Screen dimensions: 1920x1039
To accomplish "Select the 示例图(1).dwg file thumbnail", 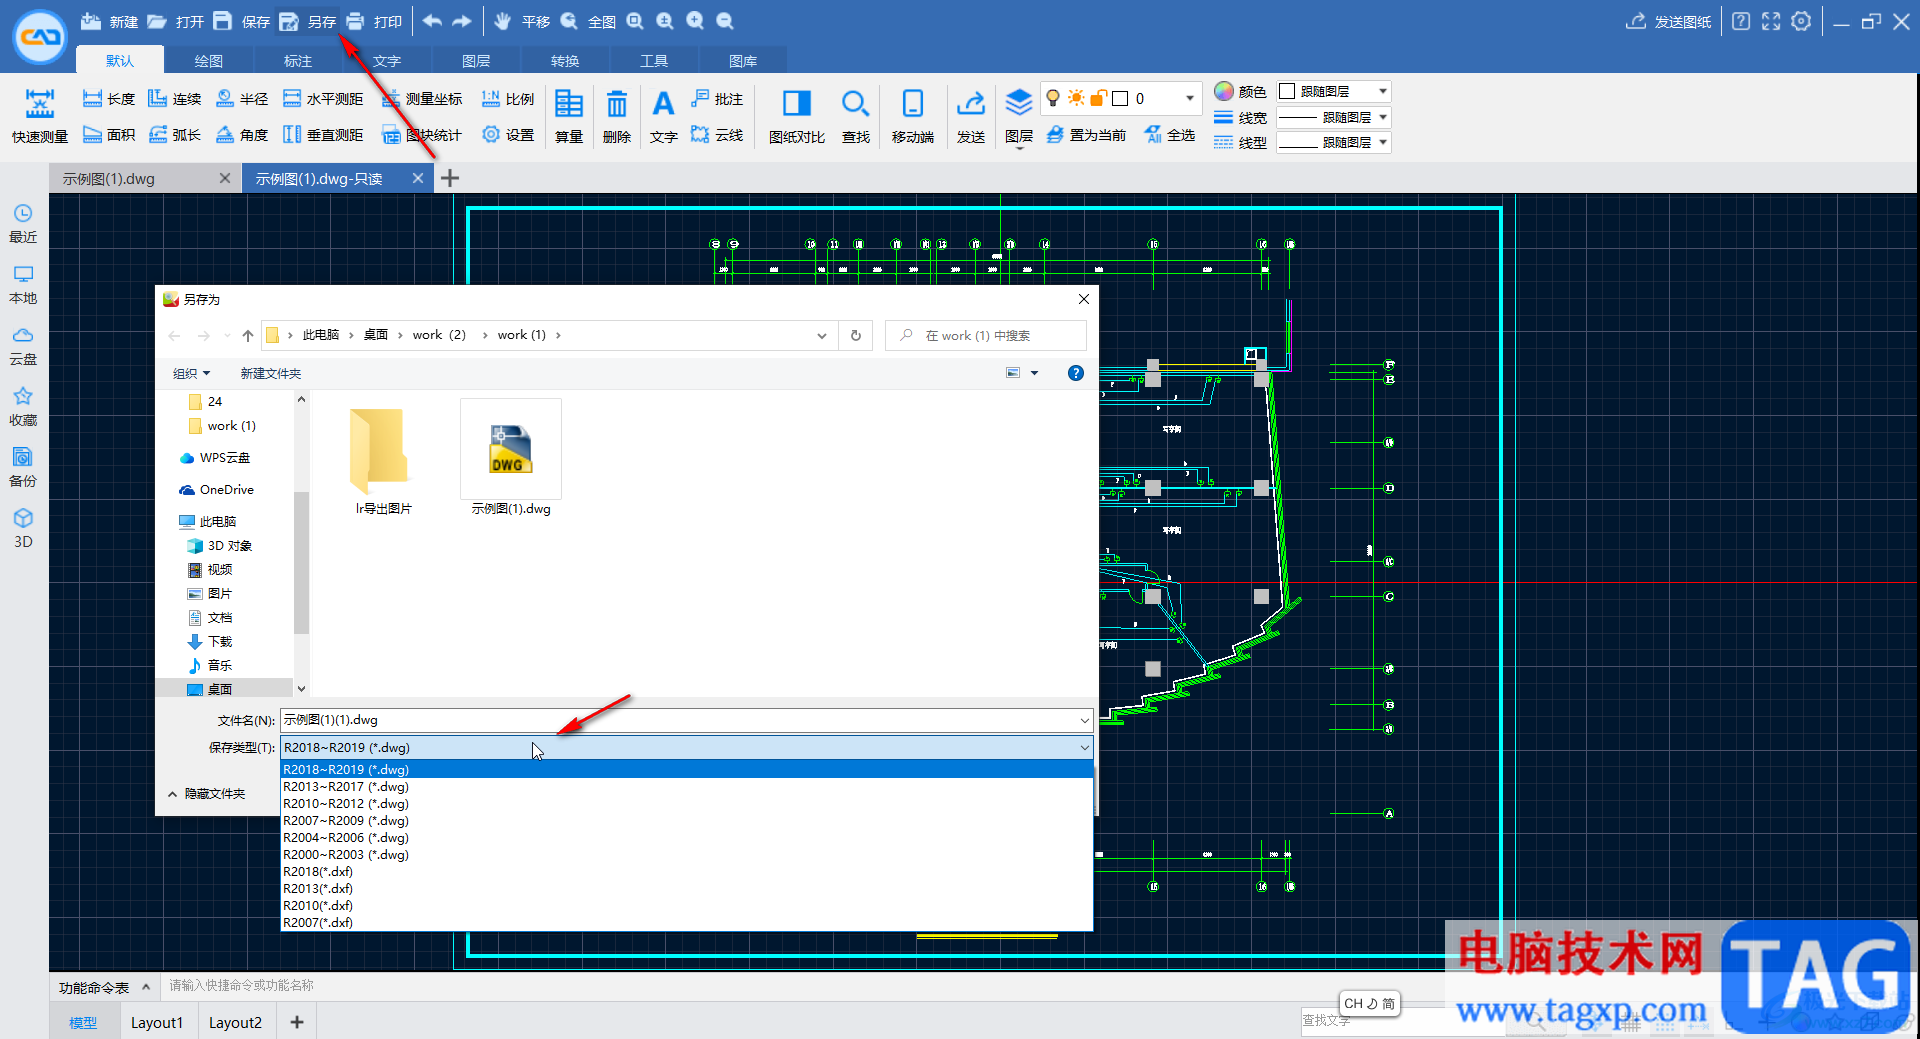I will 511,458.
